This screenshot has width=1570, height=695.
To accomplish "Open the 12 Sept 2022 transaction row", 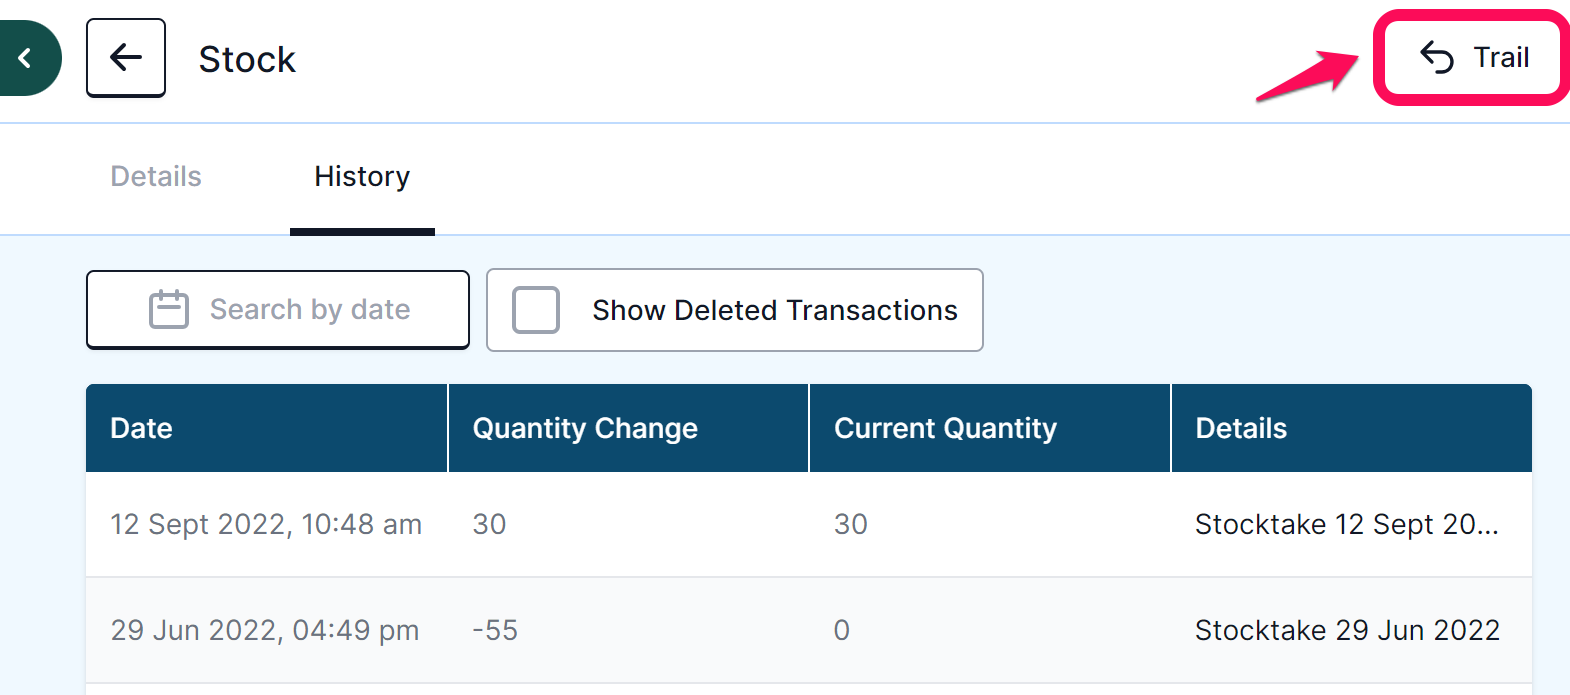I will 809,524.
